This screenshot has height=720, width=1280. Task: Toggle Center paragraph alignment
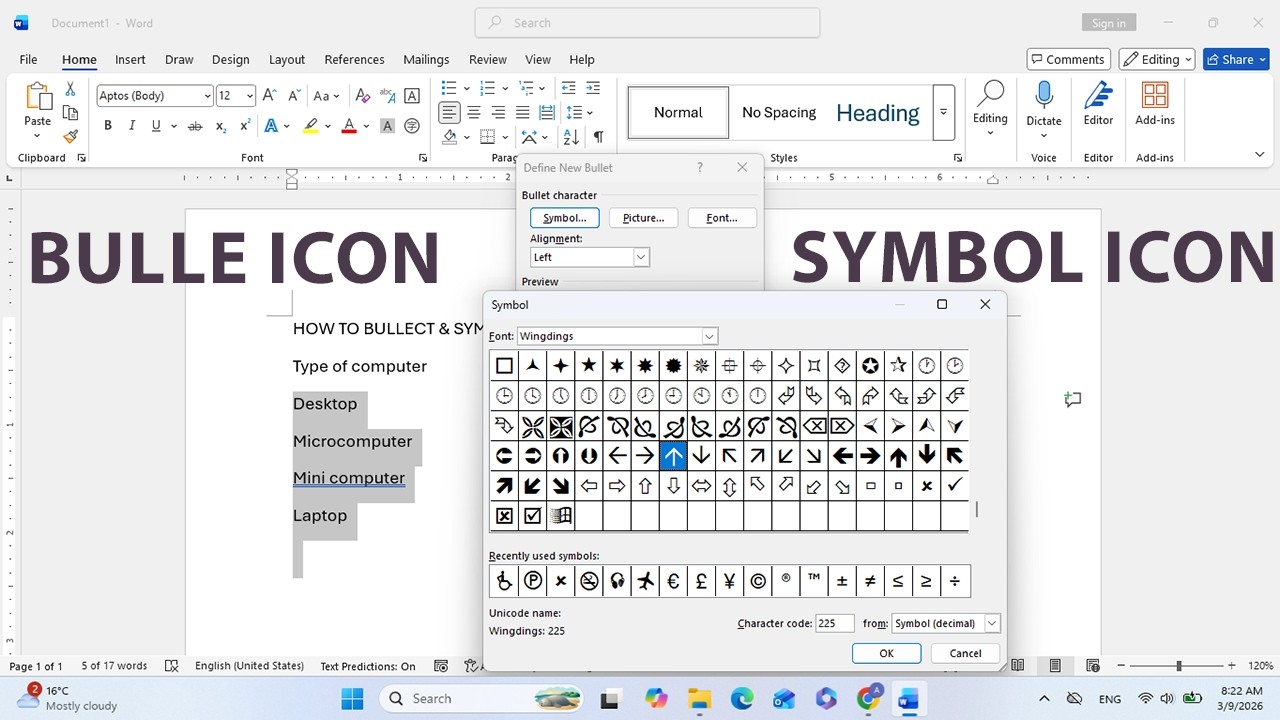point(474,113)
